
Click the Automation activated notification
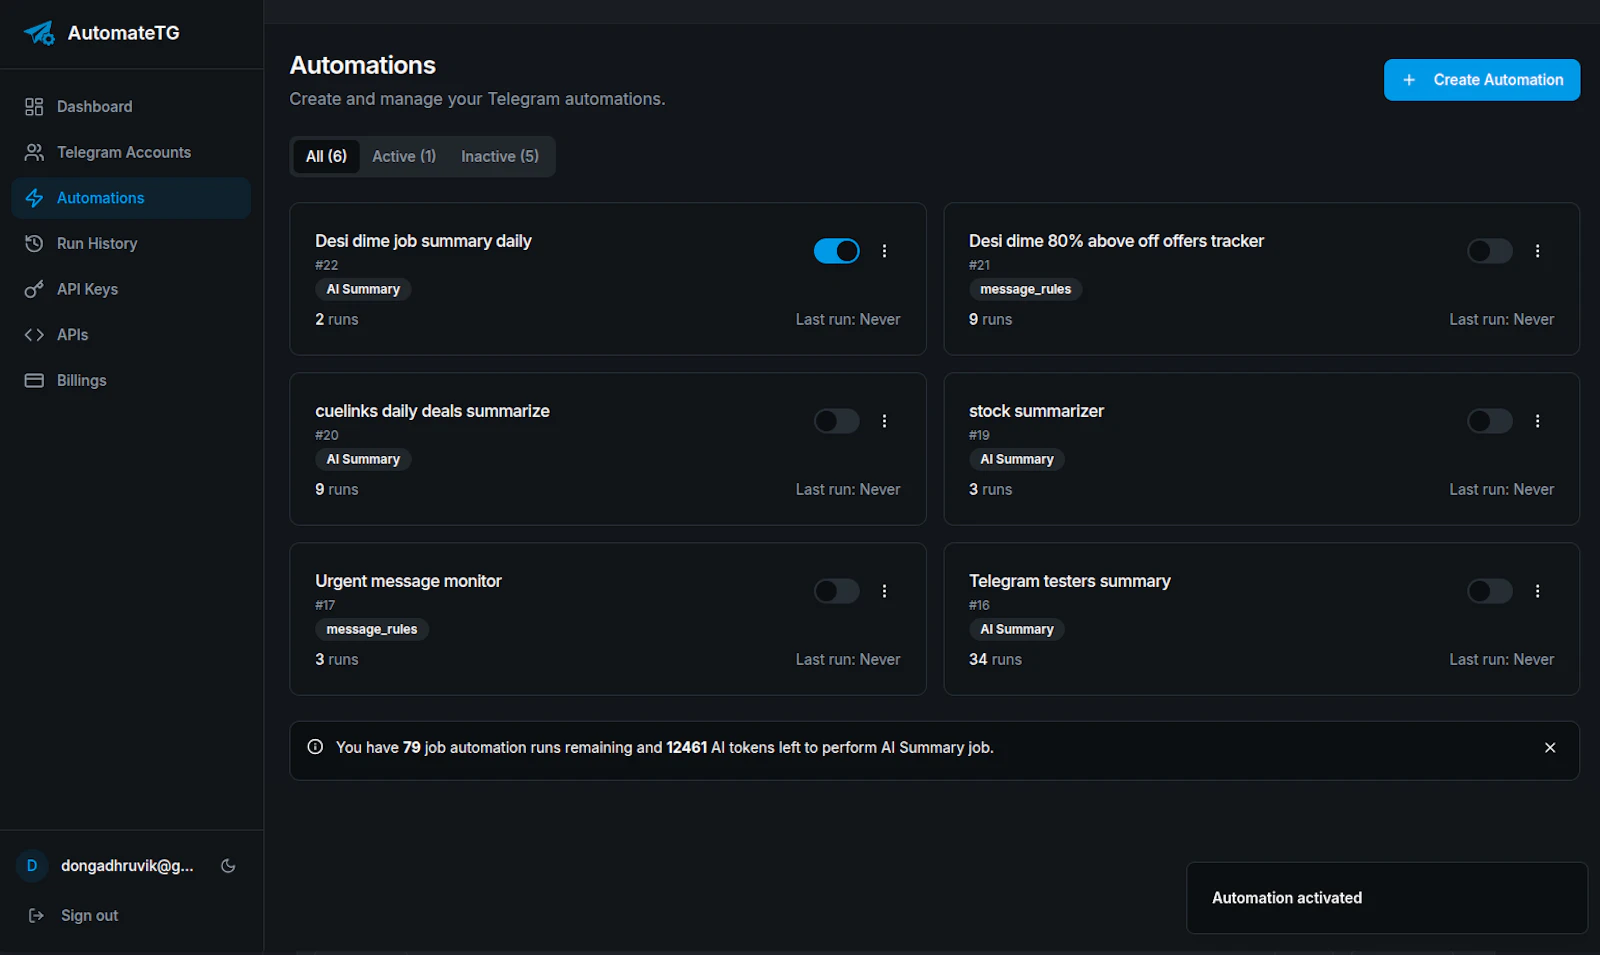(1387, 898)
